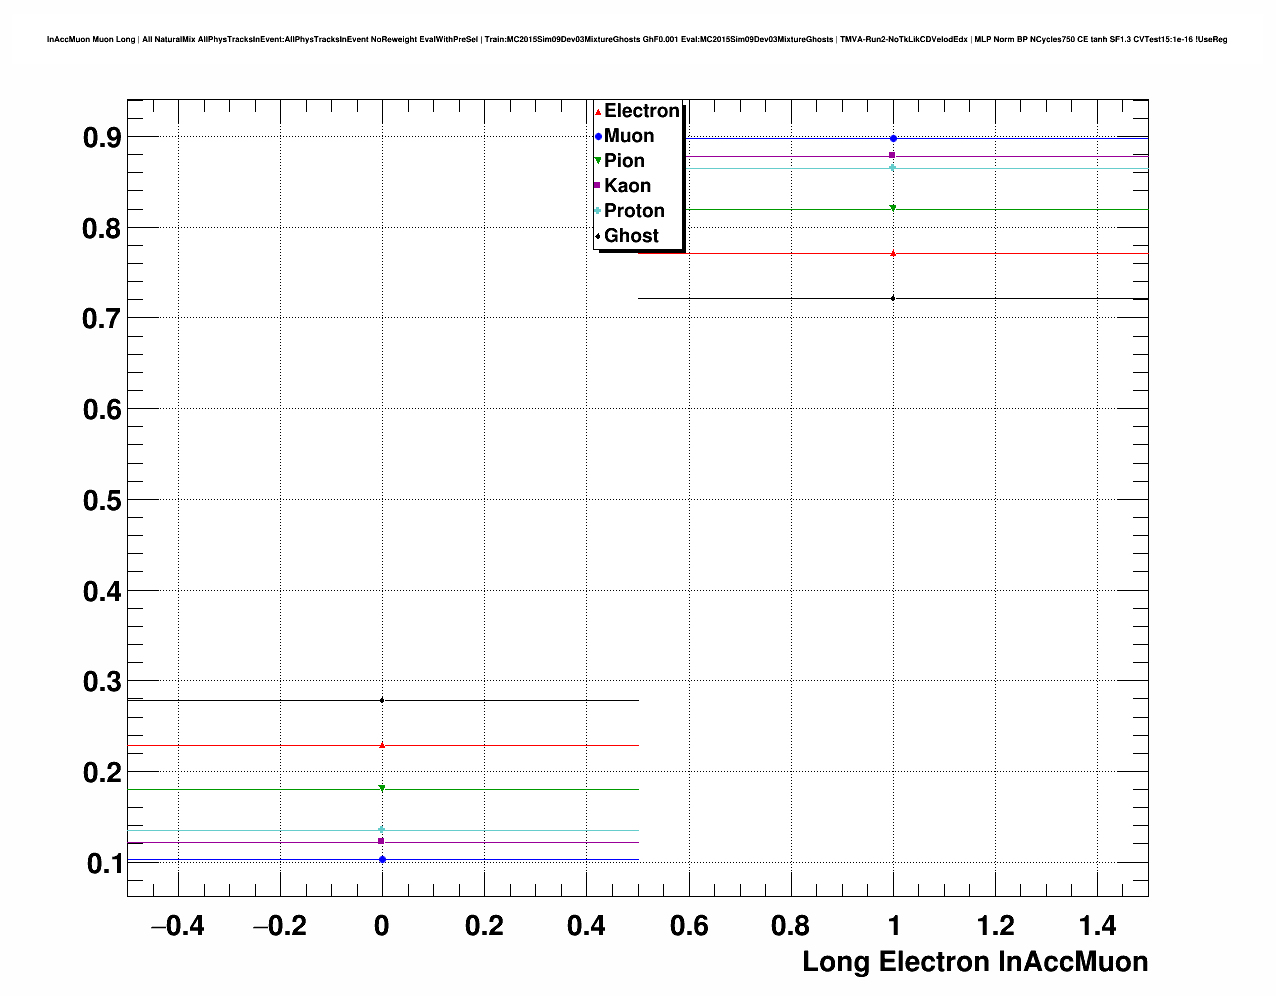Click the 0.9 label on the y-axis

click(102, 137)
